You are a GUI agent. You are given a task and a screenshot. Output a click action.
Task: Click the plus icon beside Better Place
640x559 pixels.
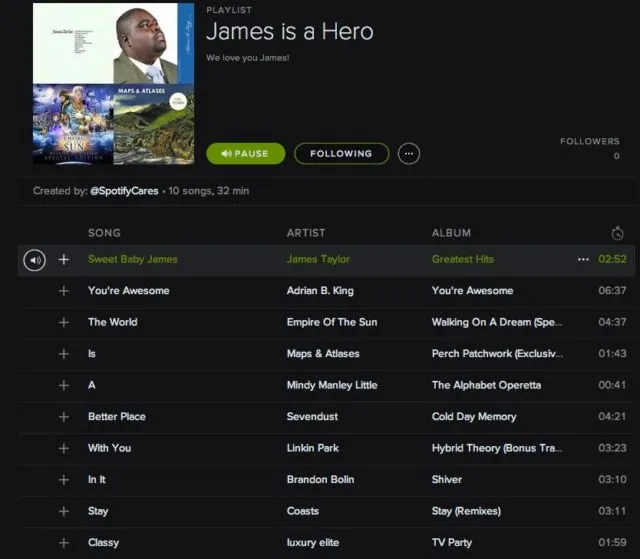tap(64, 417)
